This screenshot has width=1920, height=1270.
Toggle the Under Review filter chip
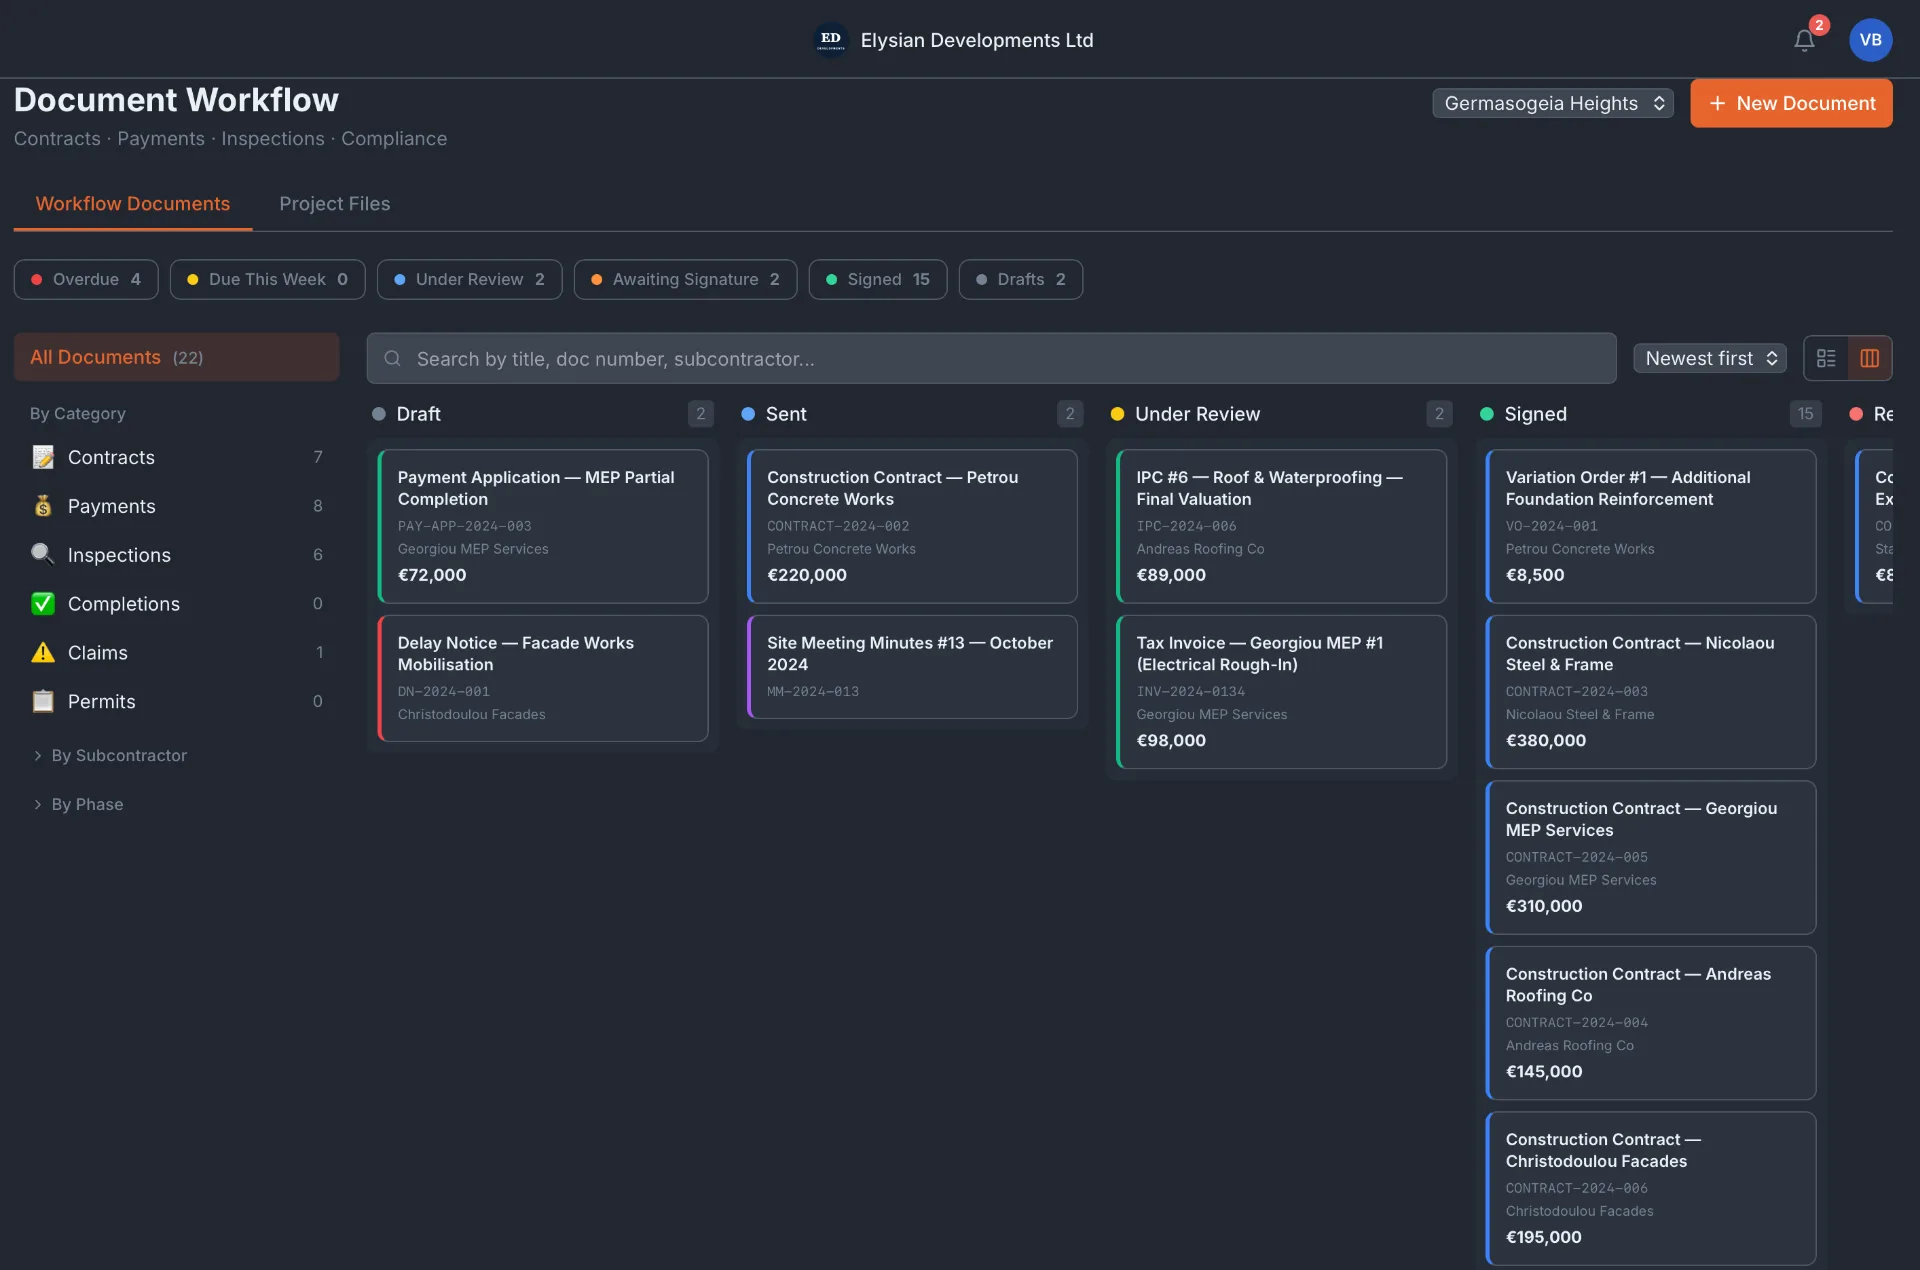click(x=469, y=279)
